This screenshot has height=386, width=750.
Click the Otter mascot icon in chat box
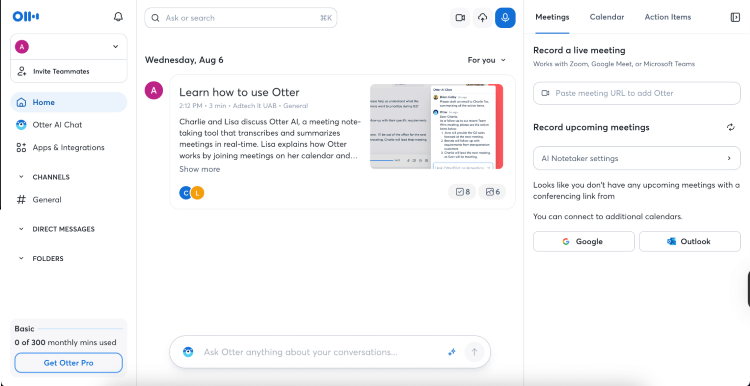pyautogui.click(x=188, y=352)
